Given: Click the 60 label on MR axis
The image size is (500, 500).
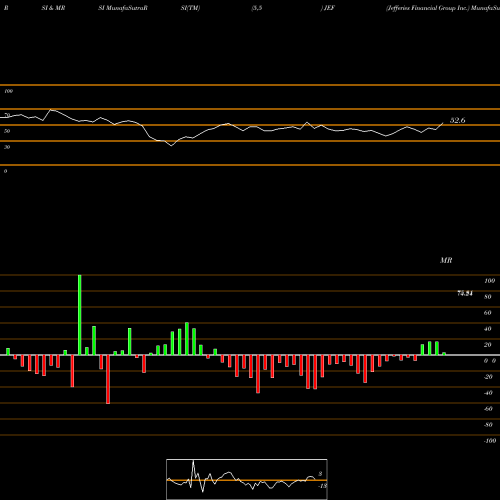Looking at the screenshot, I should click(x=488, y=313).
